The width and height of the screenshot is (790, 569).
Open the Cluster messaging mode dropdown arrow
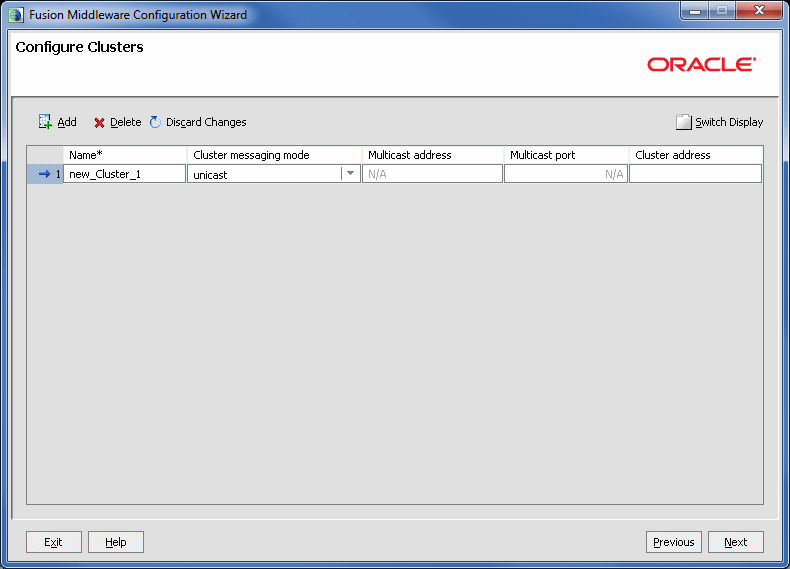coord(350,173)
